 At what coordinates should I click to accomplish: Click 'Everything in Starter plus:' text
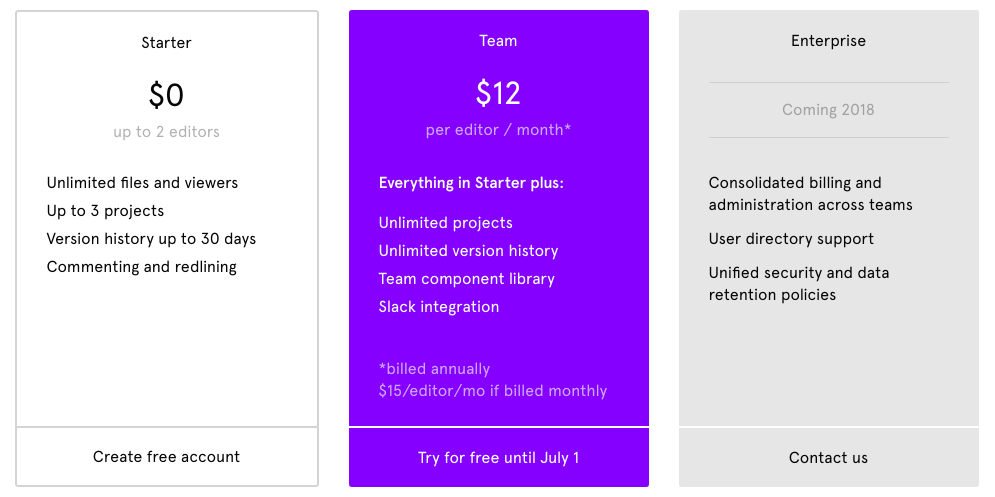coord(471,183)
